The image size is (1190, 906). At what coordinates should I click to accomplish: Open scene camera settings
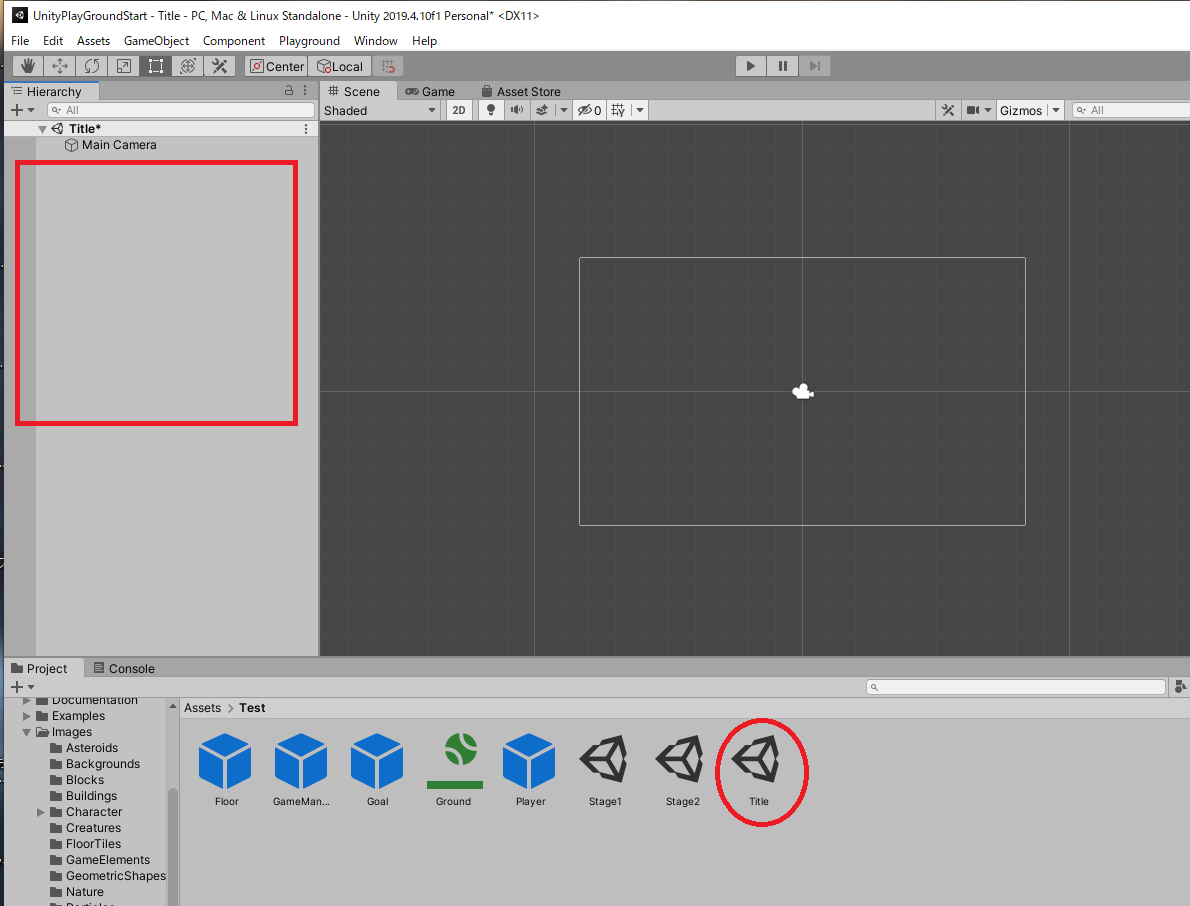point(978,111)
